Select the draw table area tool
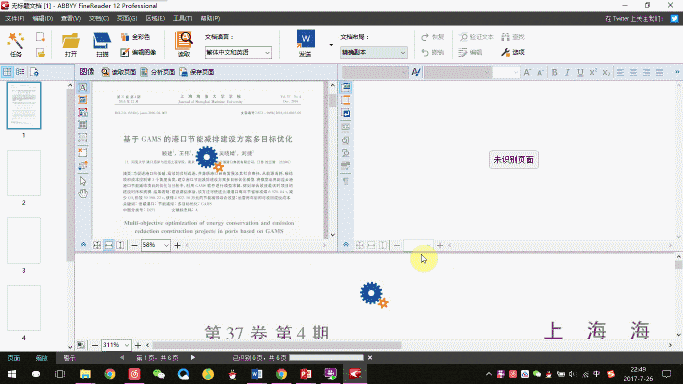The width and height of the screenshot is (683, 384). pyautogui.click(x=83, y=125)
